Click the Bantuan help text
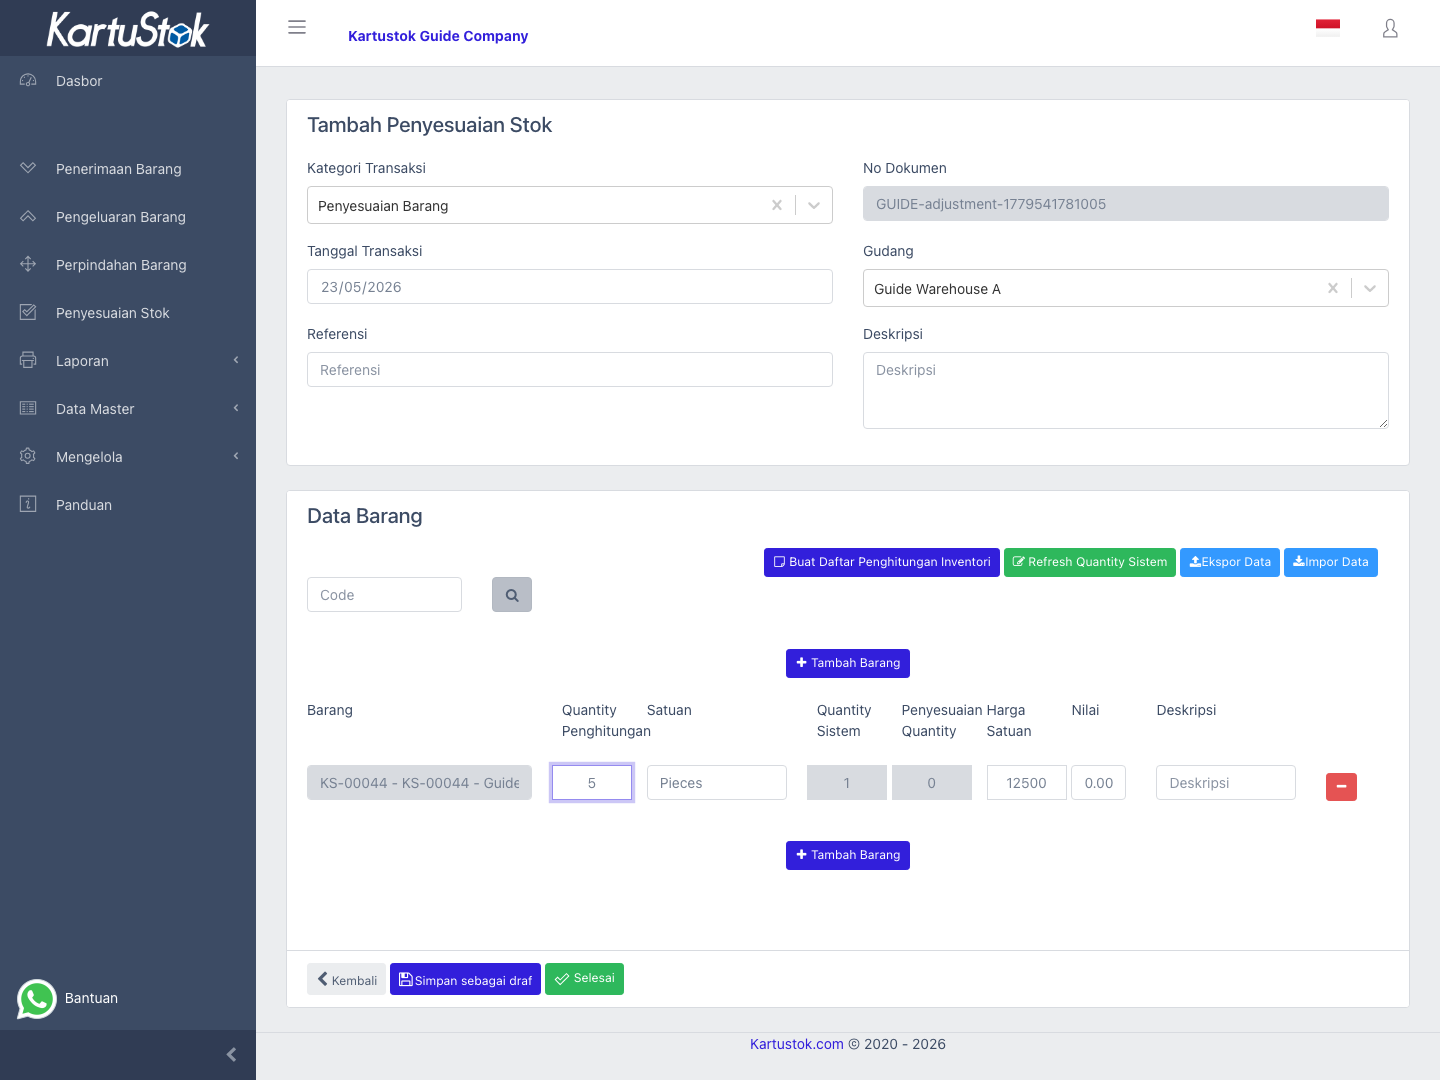Image resolution: width=1440 pixels, height=1082 pixels. pyautogui.click(x=91, y=998)
